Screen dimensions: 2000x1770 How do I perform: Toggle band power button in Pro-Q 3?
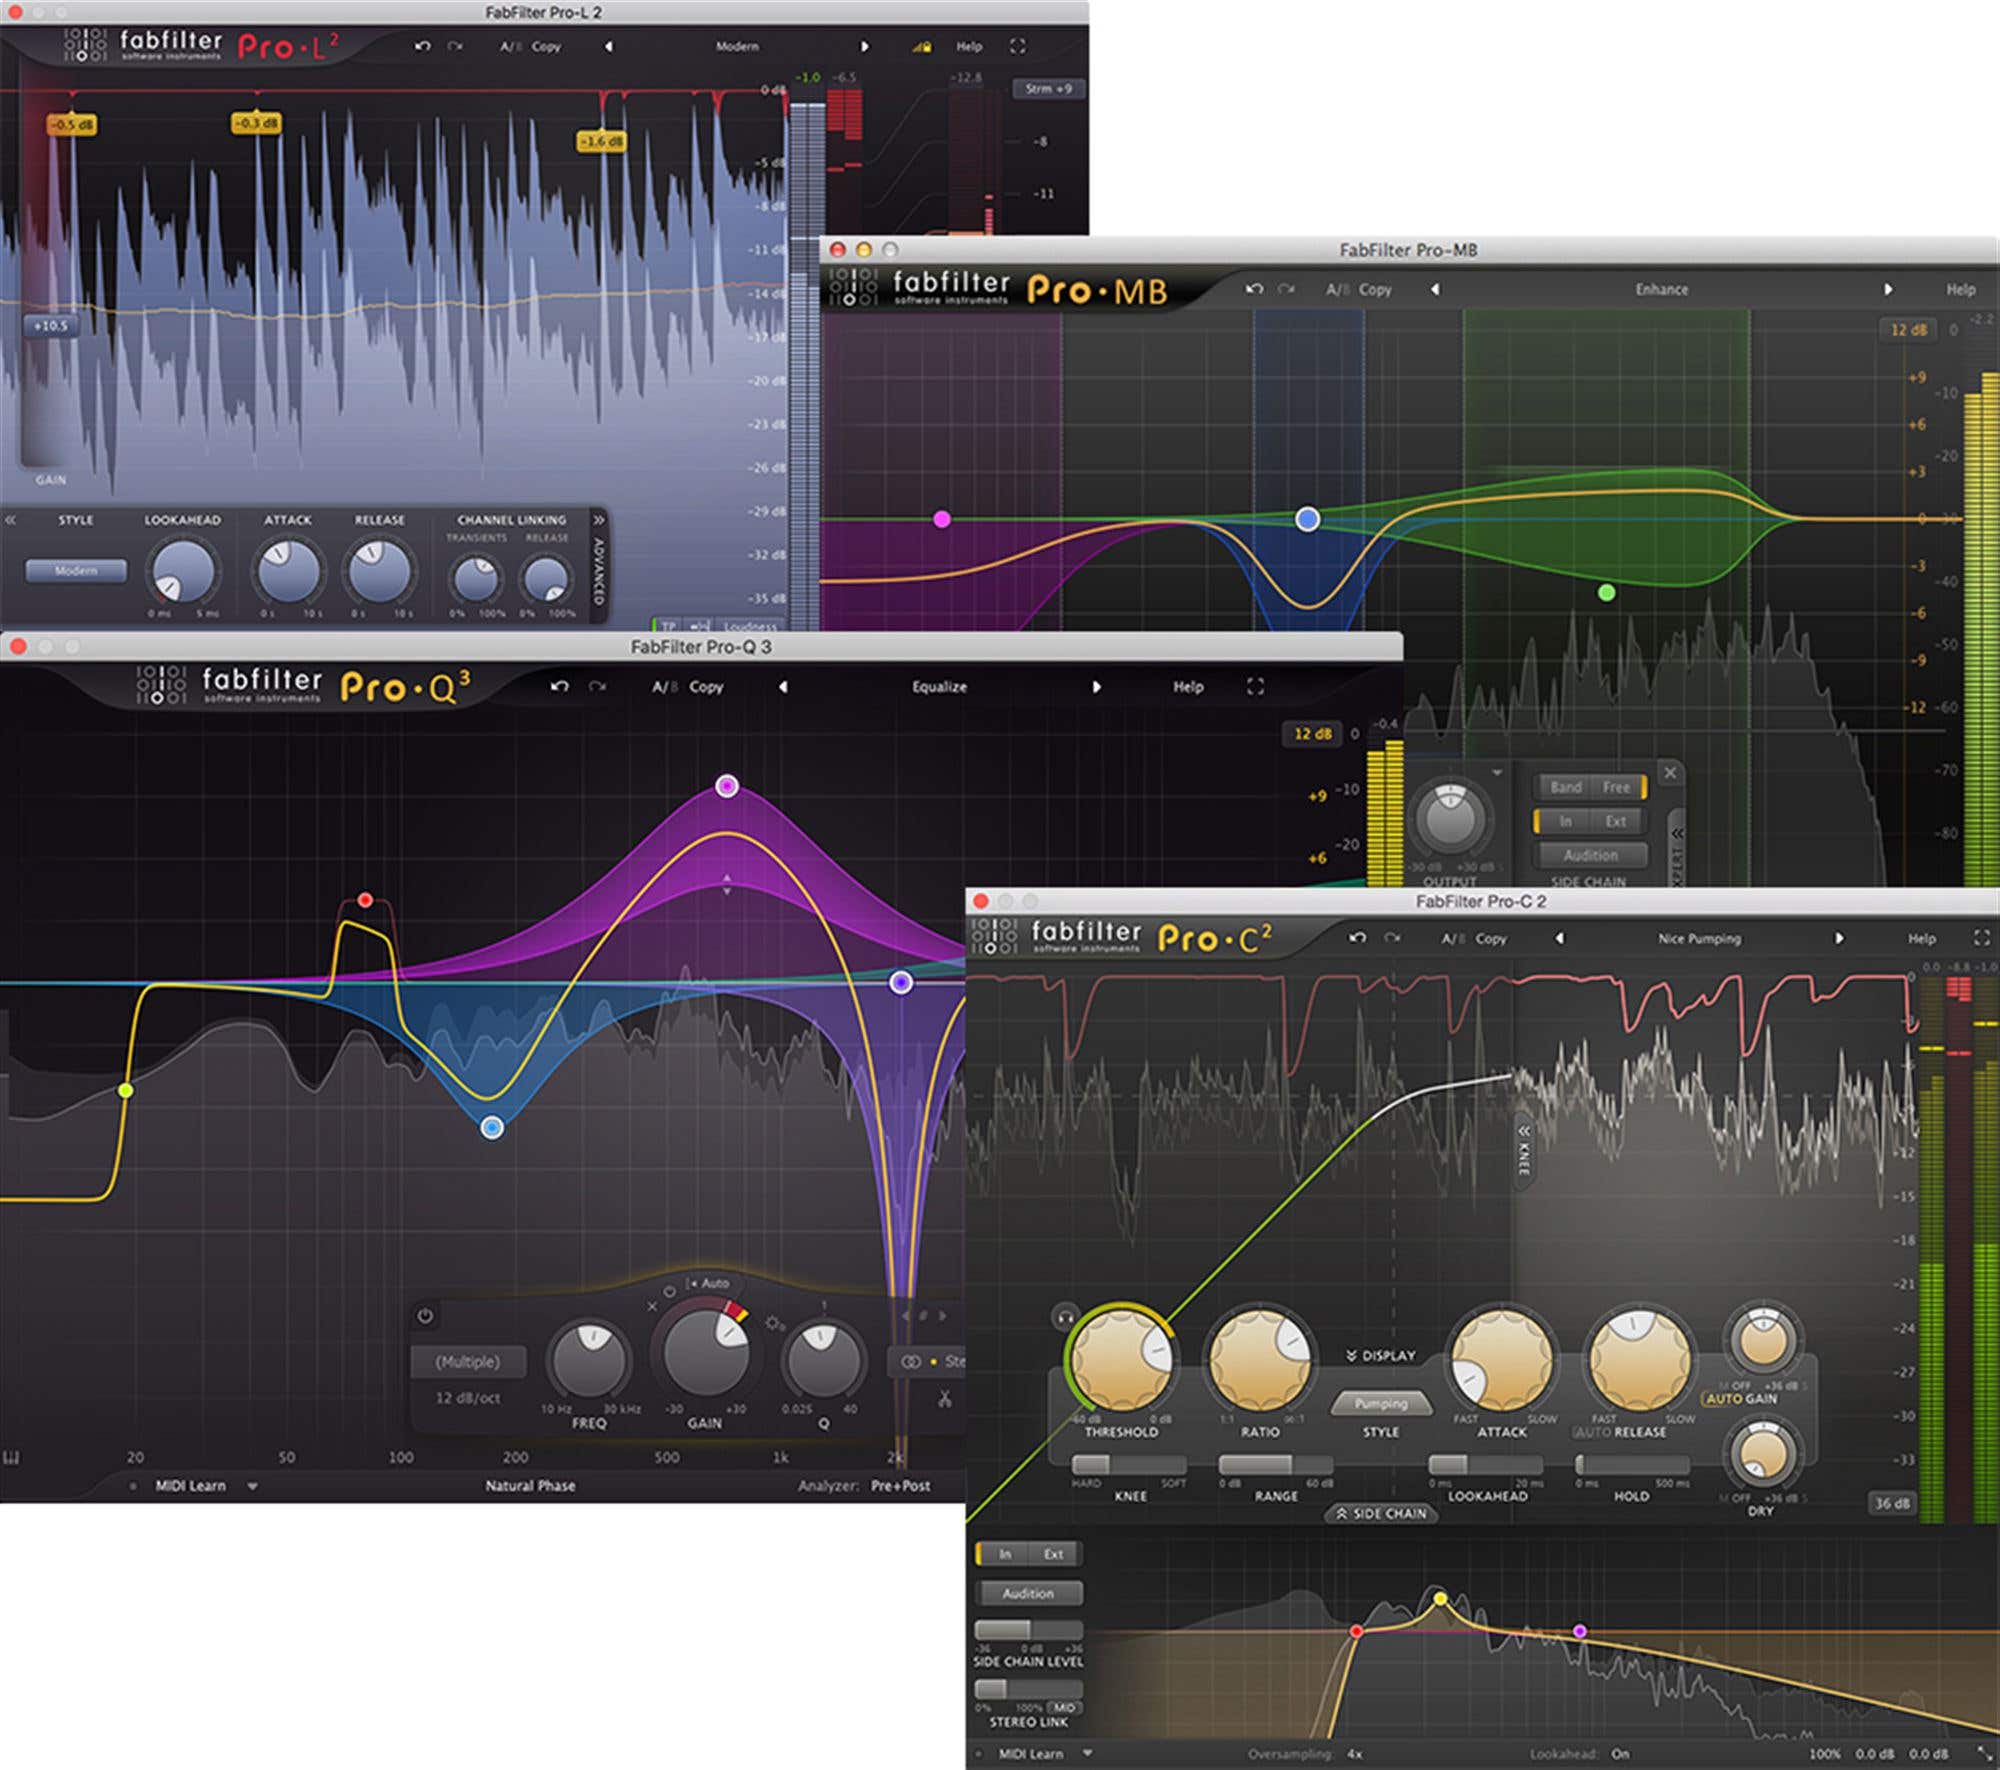(x=425, y=1316)
